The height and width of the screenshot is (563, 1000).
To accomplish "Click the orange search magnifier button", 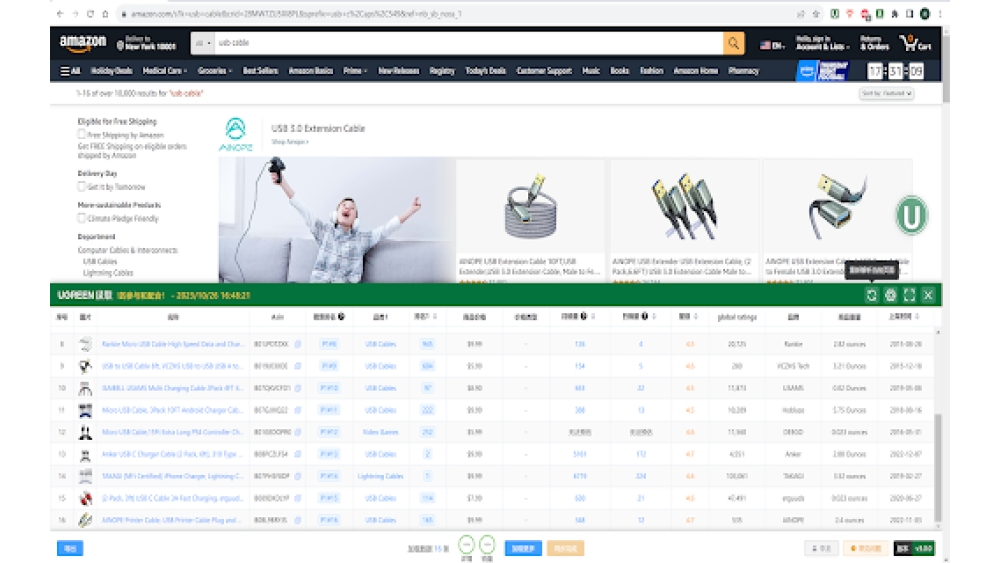I will (x=733, y=43).
